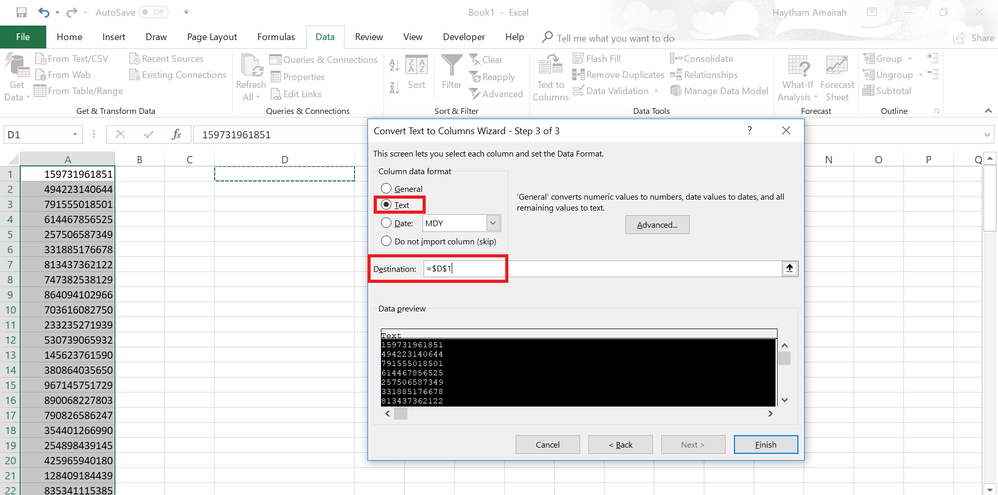Click Sort A to Z icon
Viewport: 998px width, 495px height.
(394, 64)
